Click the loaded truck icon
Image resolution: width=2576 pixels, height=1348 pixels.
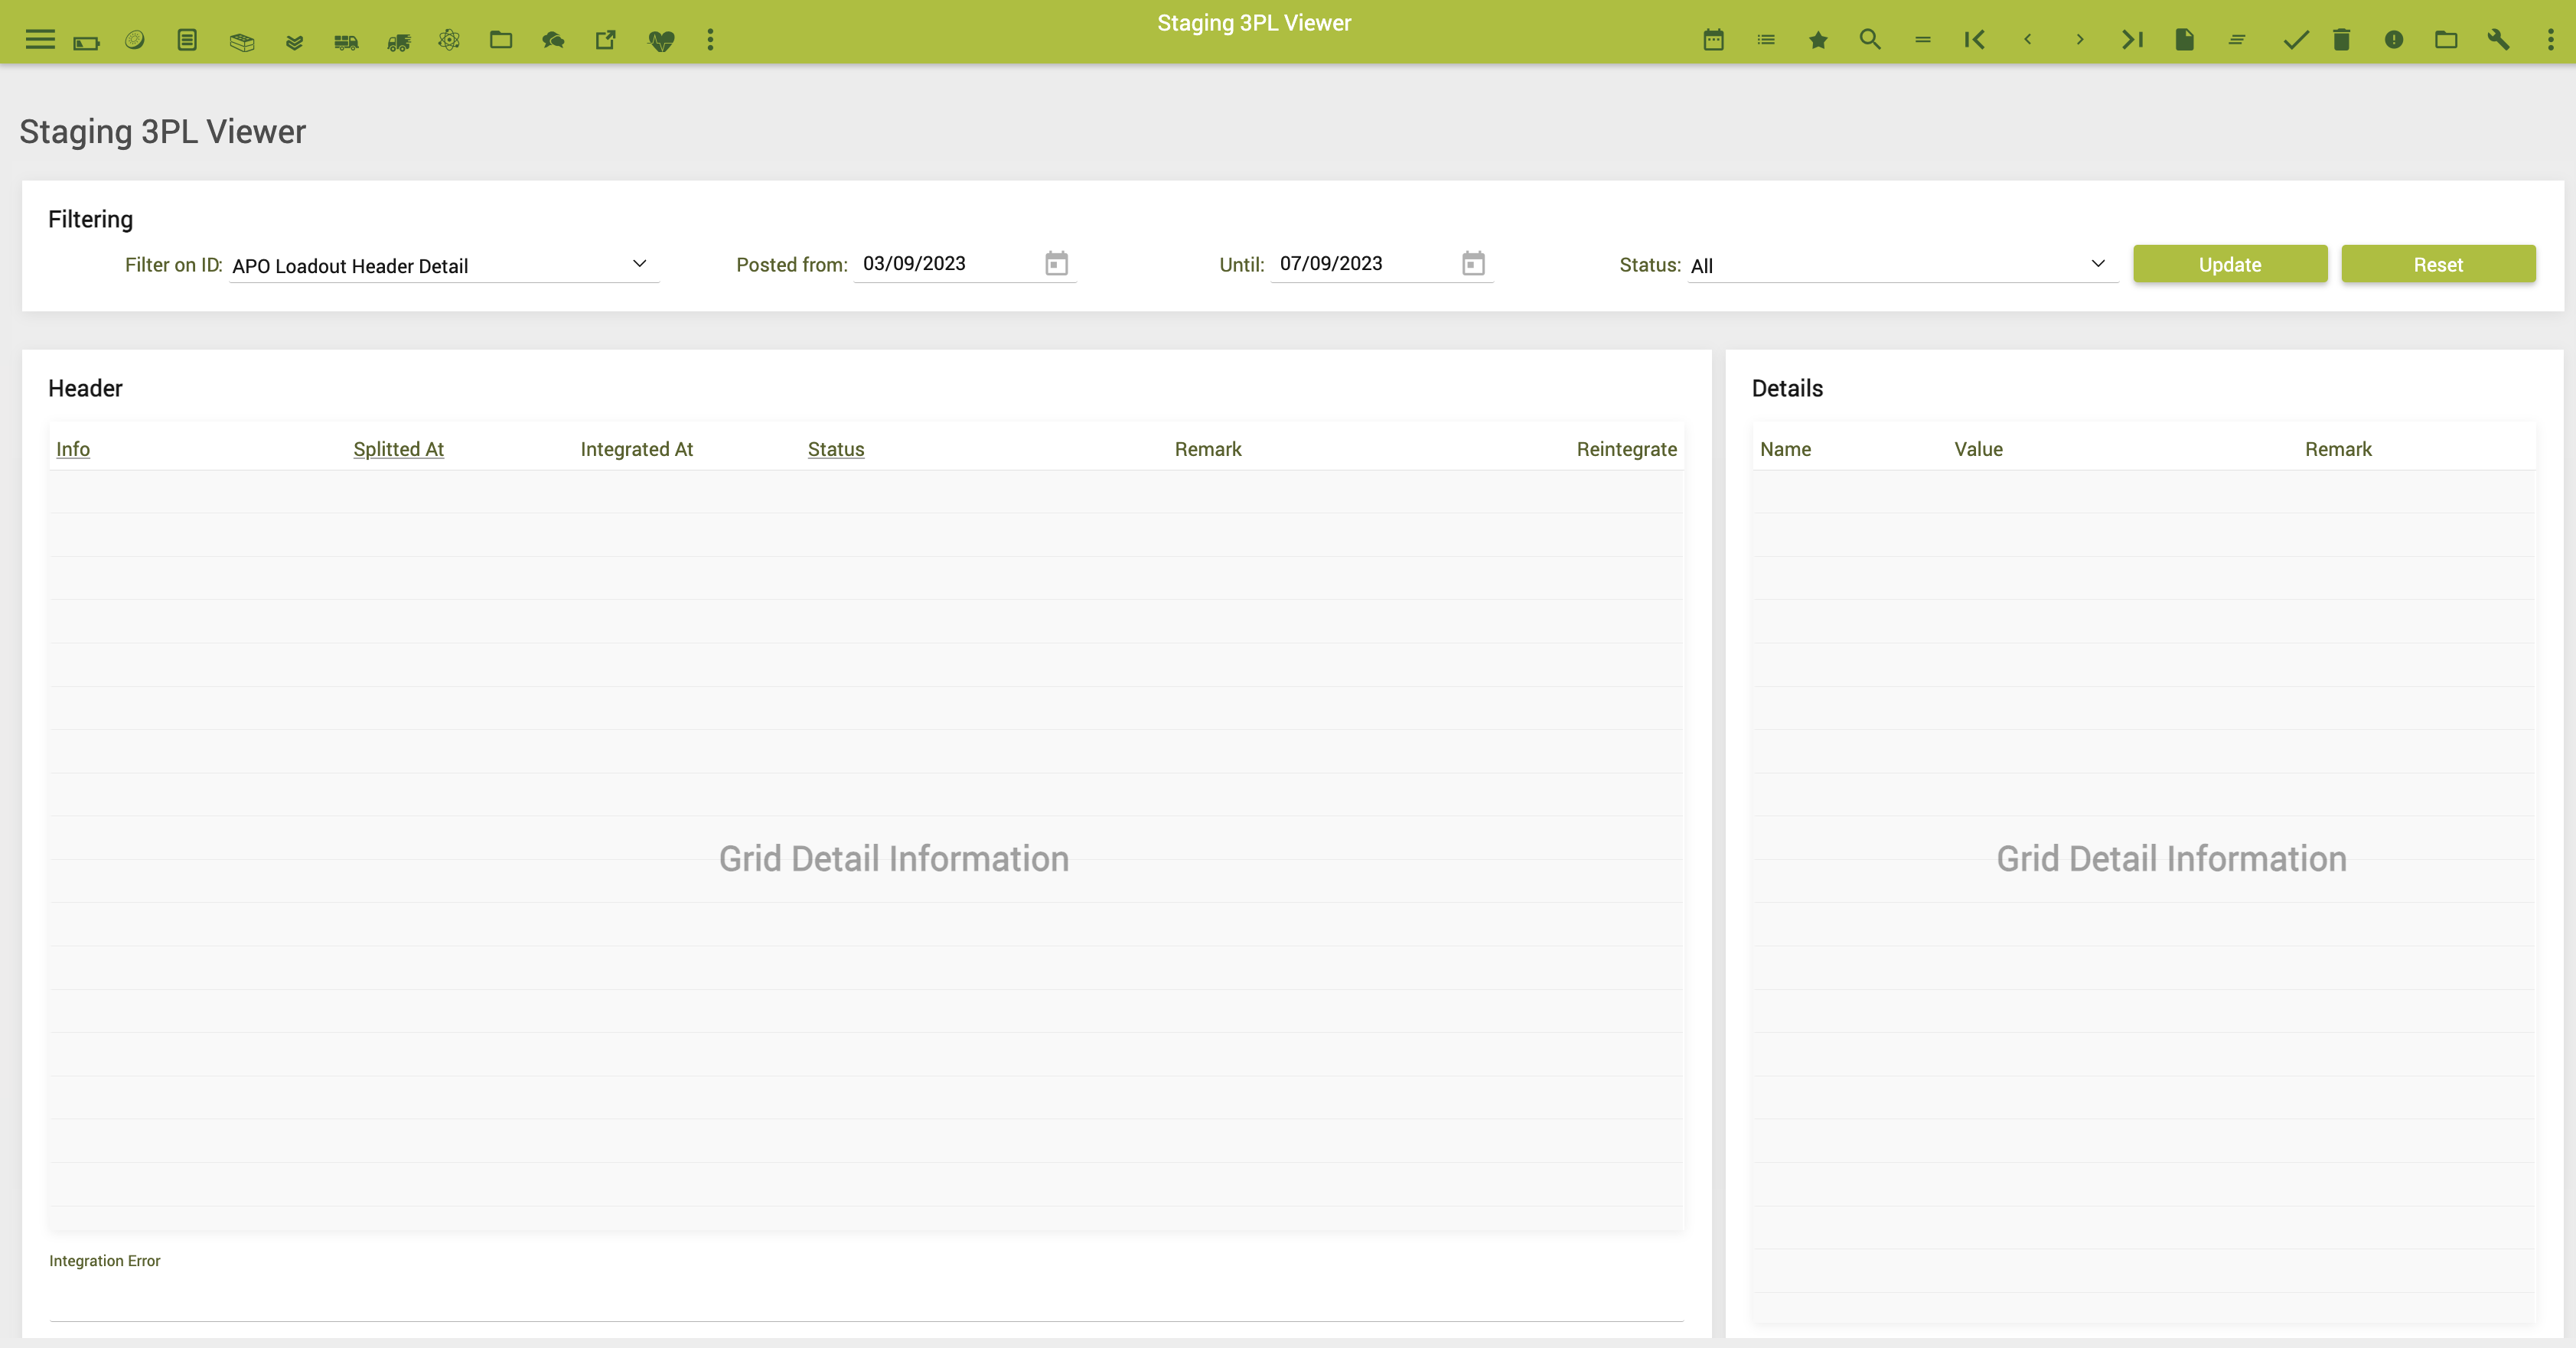(x=346, y=42)
